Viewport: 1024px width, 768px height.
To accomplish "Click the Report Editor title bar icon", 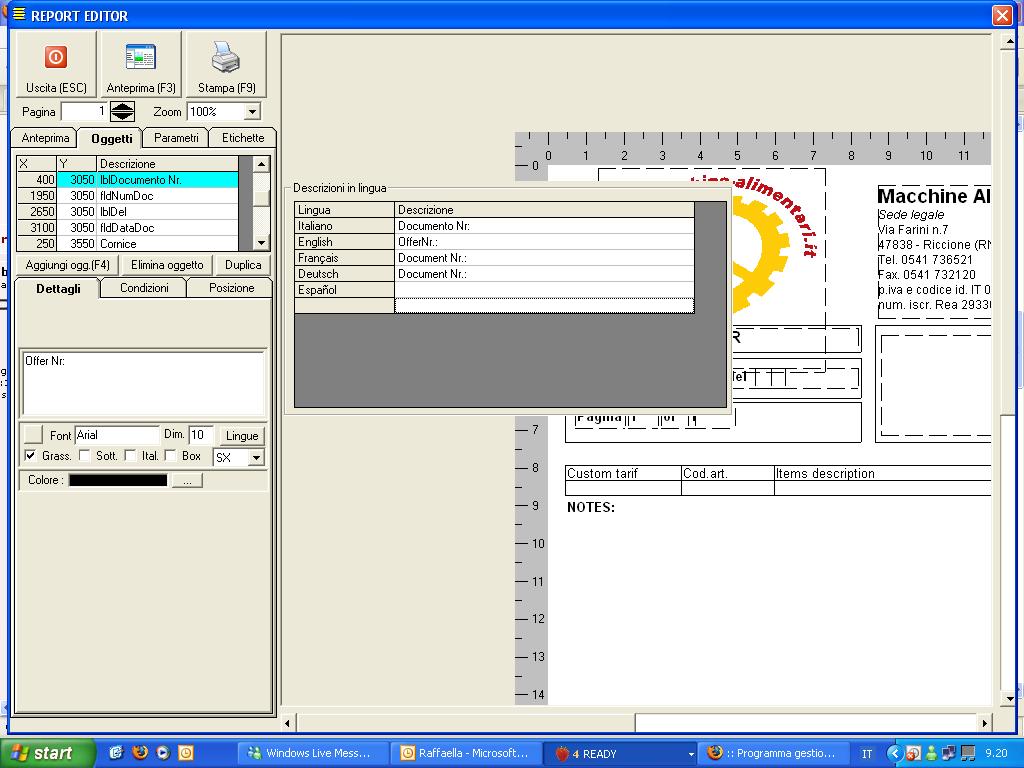I will 20,14.
